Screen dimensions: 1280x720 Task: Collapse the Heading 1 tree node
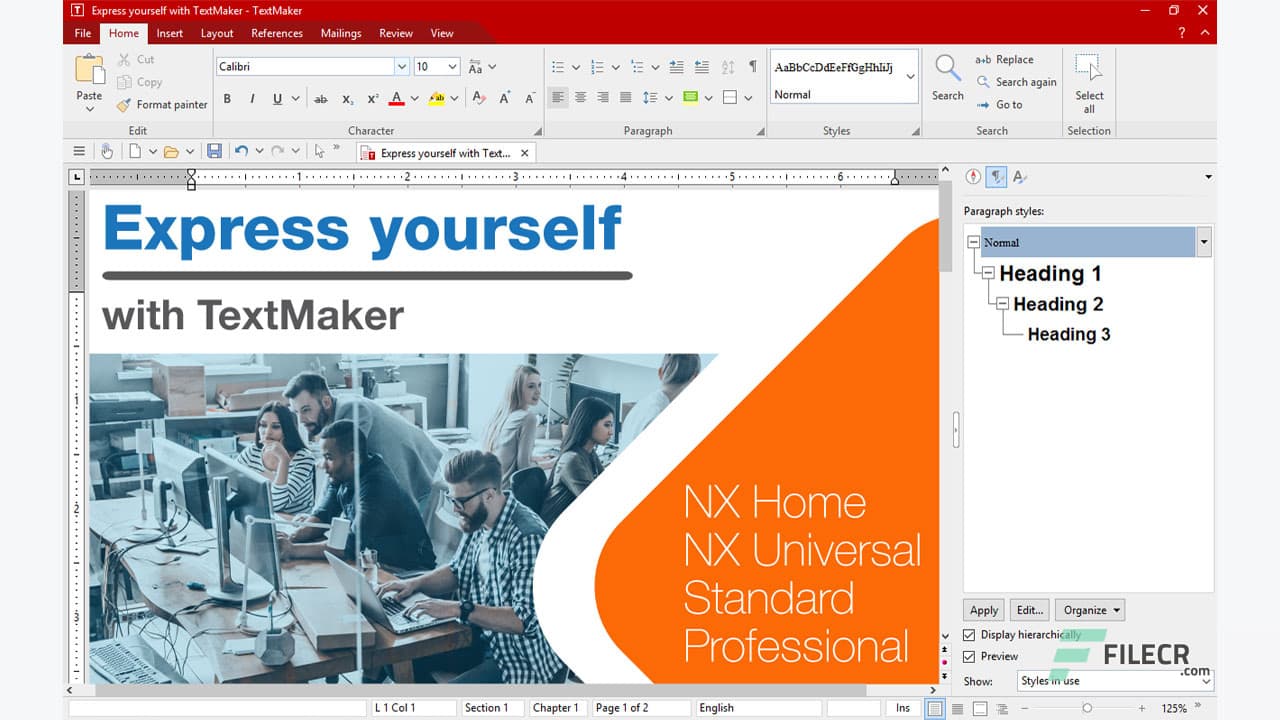(x=988, y=273)
